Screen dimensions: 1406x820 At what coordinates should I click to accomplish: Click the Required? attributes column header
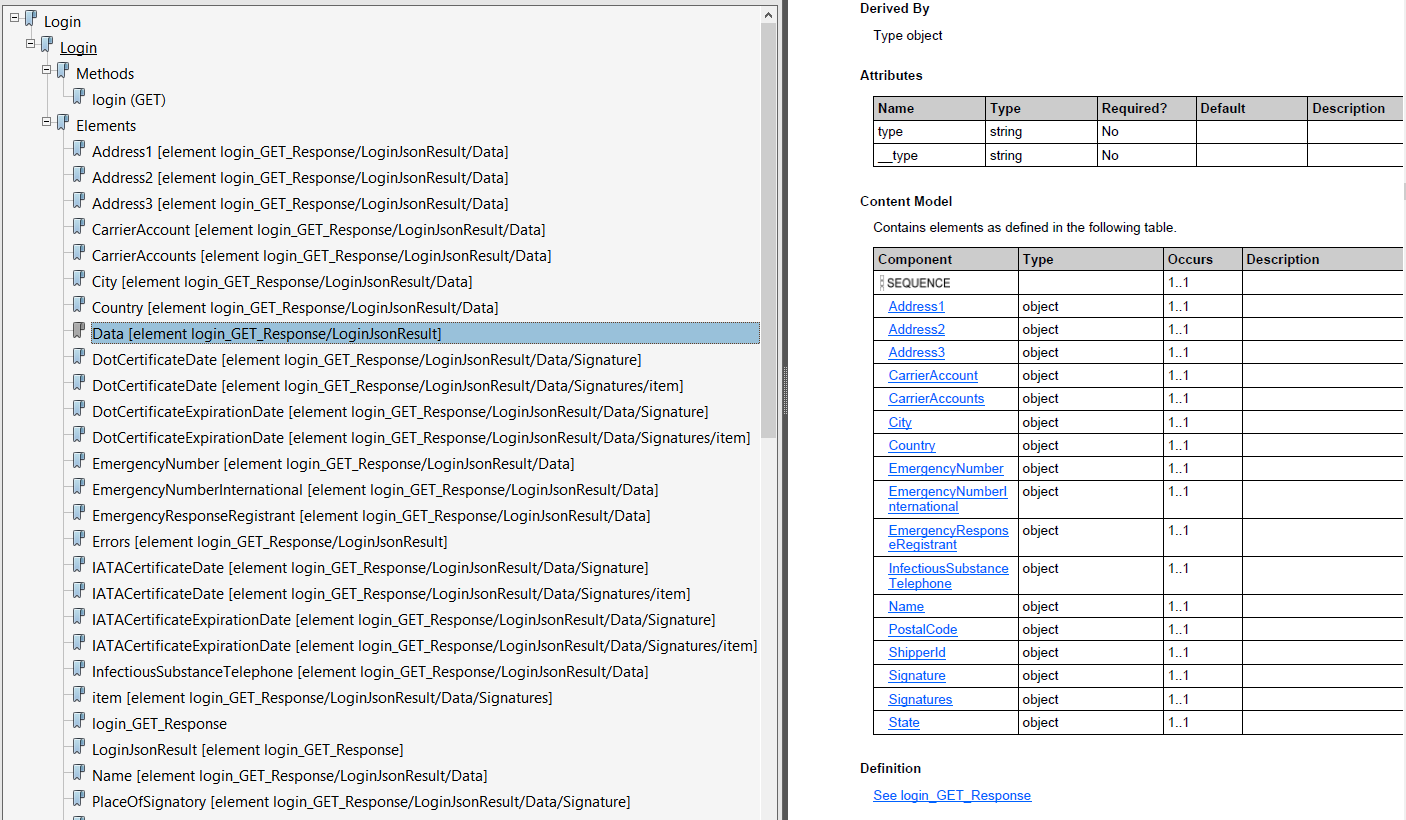[1146, 108]
